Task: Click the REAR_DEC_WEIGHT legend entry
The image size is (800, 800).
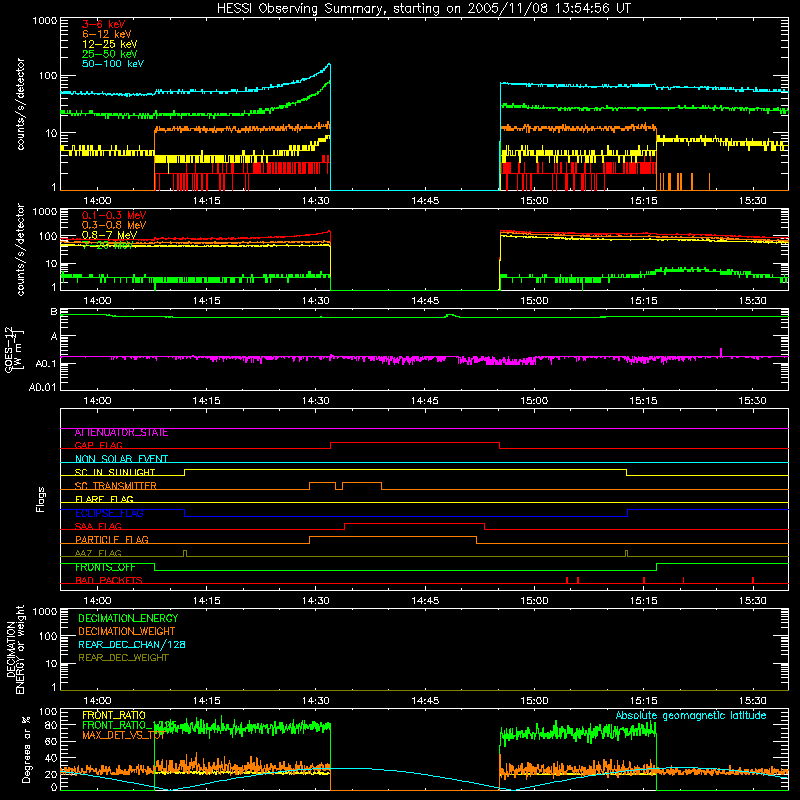Action: pyautogui.click(x=123, y=658)
